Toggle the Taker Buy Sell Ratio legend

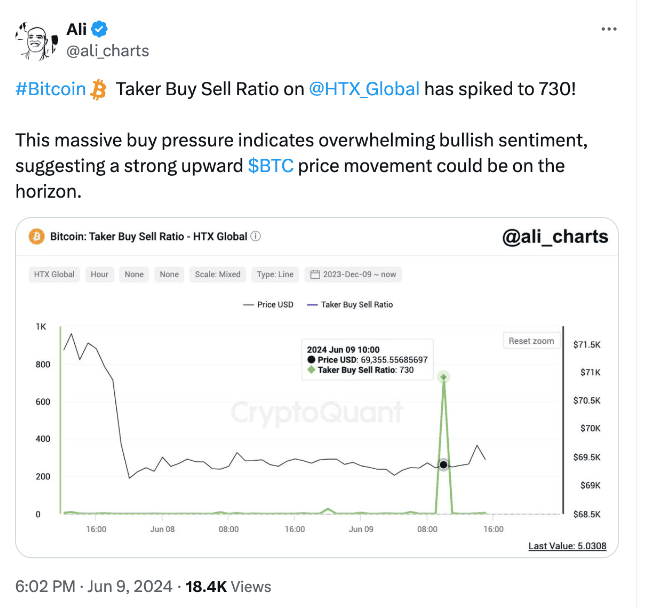click(350, 305)
